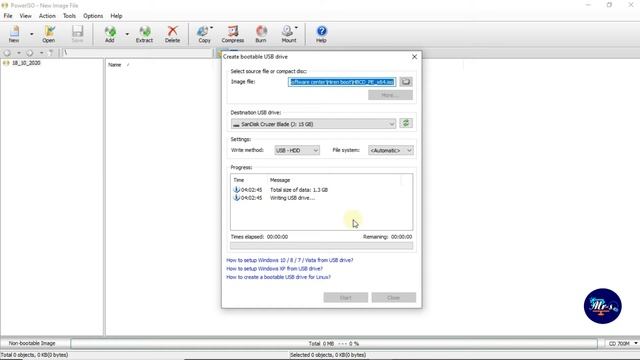Open Windows 10/8/7/Vista USB setup link
640x360 pixels.
click(x=290, y=260)
